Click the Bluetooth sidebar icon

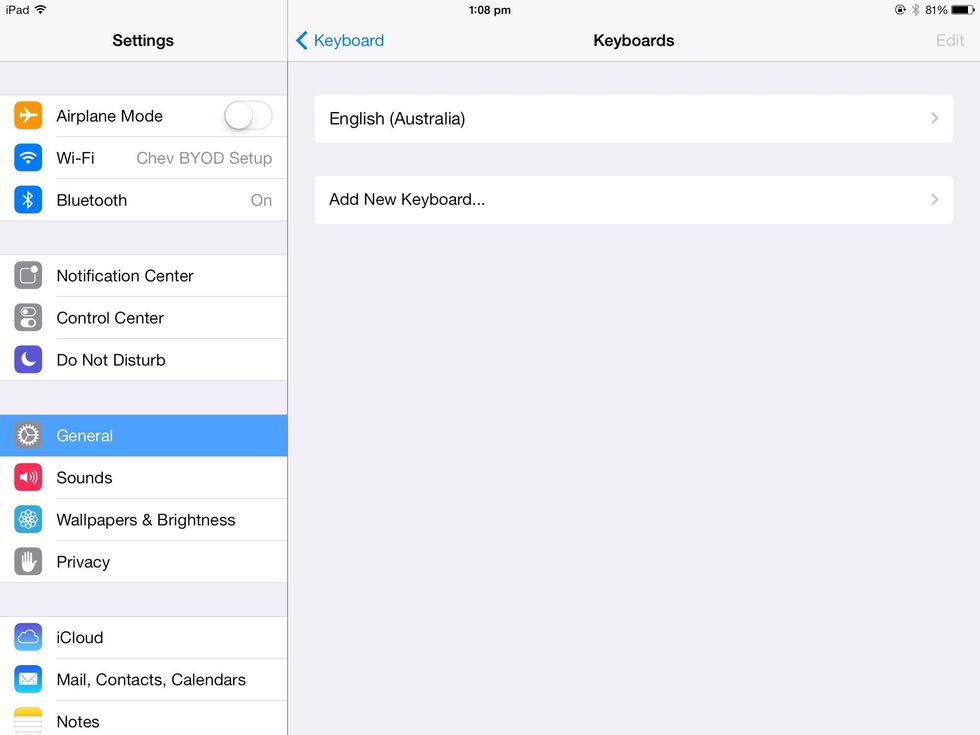pos(27,200)
